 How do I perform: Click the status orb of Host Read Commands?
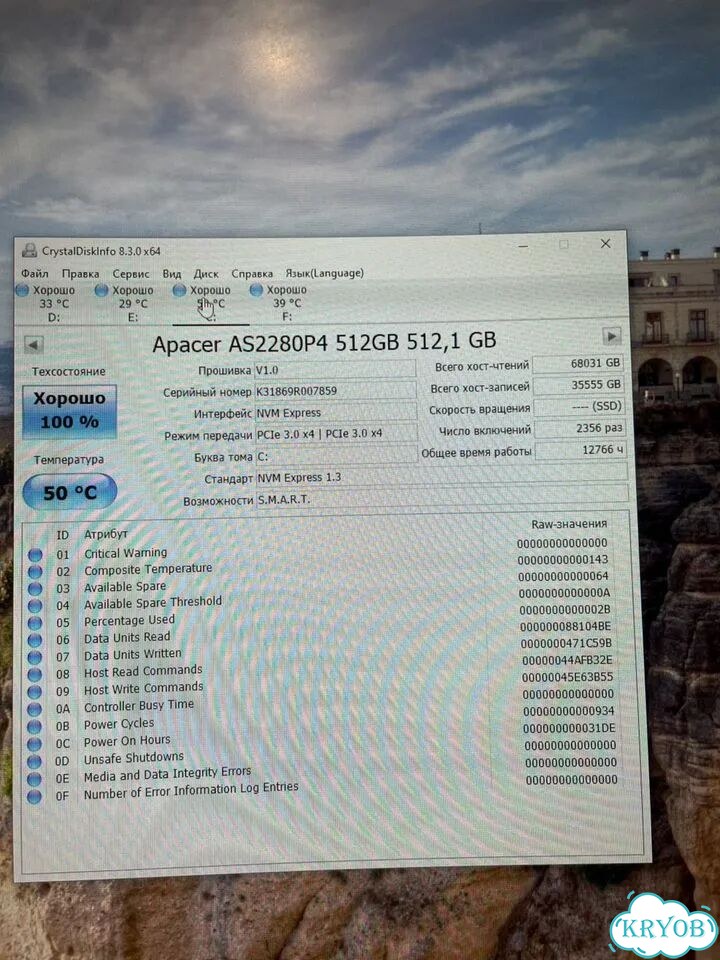point(35,675)
